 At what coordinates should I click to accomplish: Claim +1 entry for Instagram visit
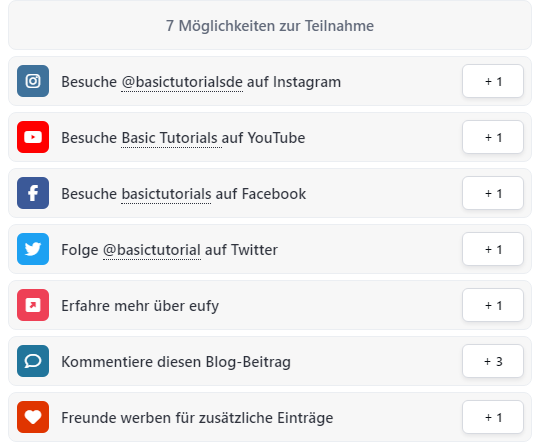pos(493,81)
